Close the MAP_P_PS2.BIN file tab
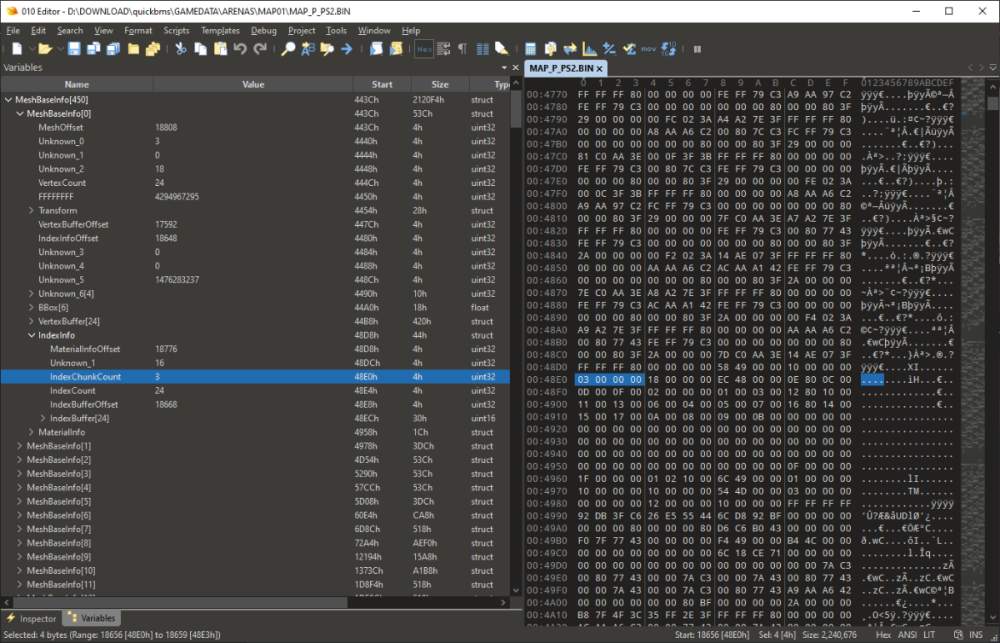This screenshot has width=1000, height=643. [x=600, y=68]
